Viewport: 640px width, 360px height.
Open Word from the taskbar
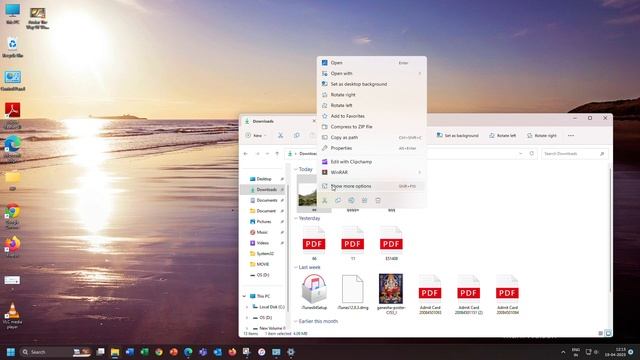(130, 352)
